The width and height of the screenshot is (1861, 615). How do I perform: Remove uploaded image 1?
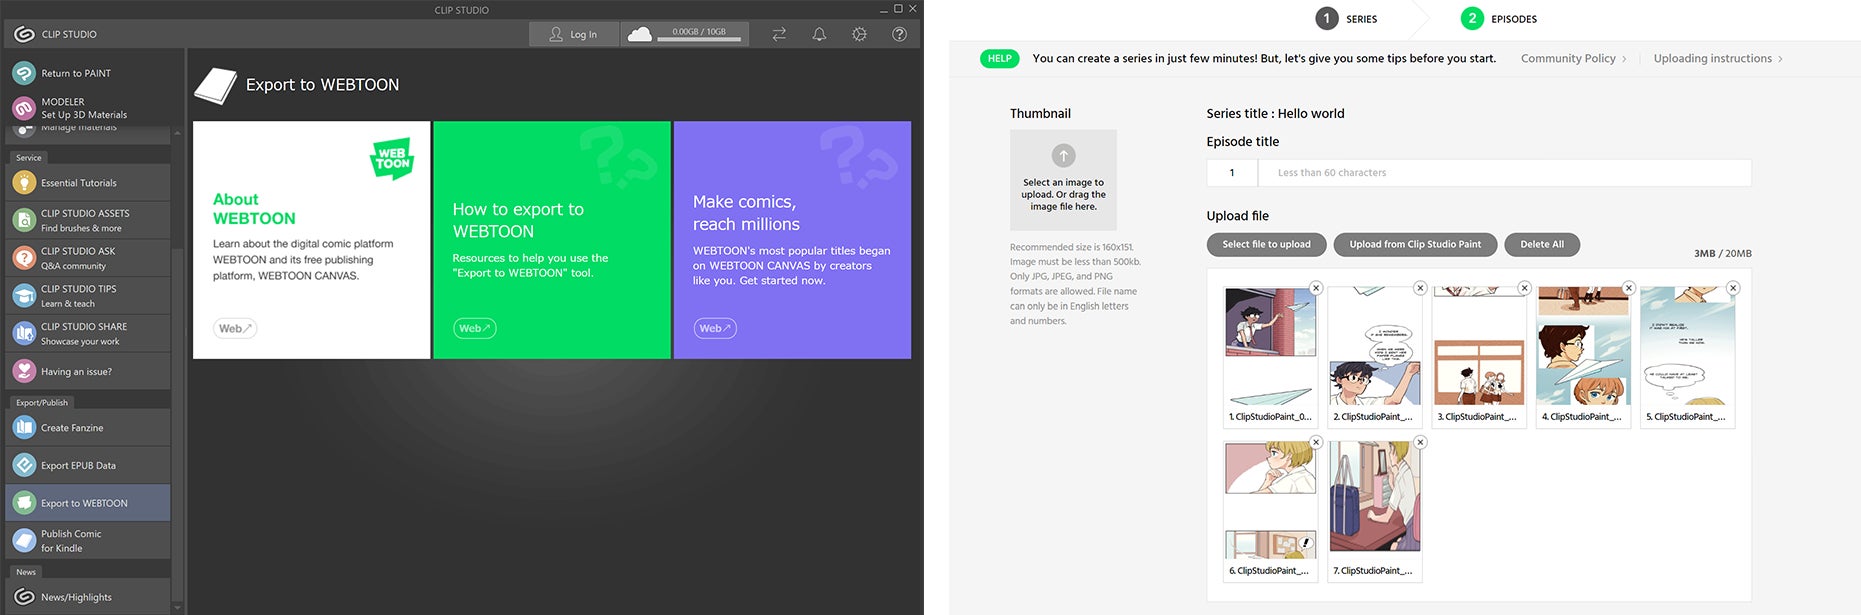click(x=1316, y=288)
